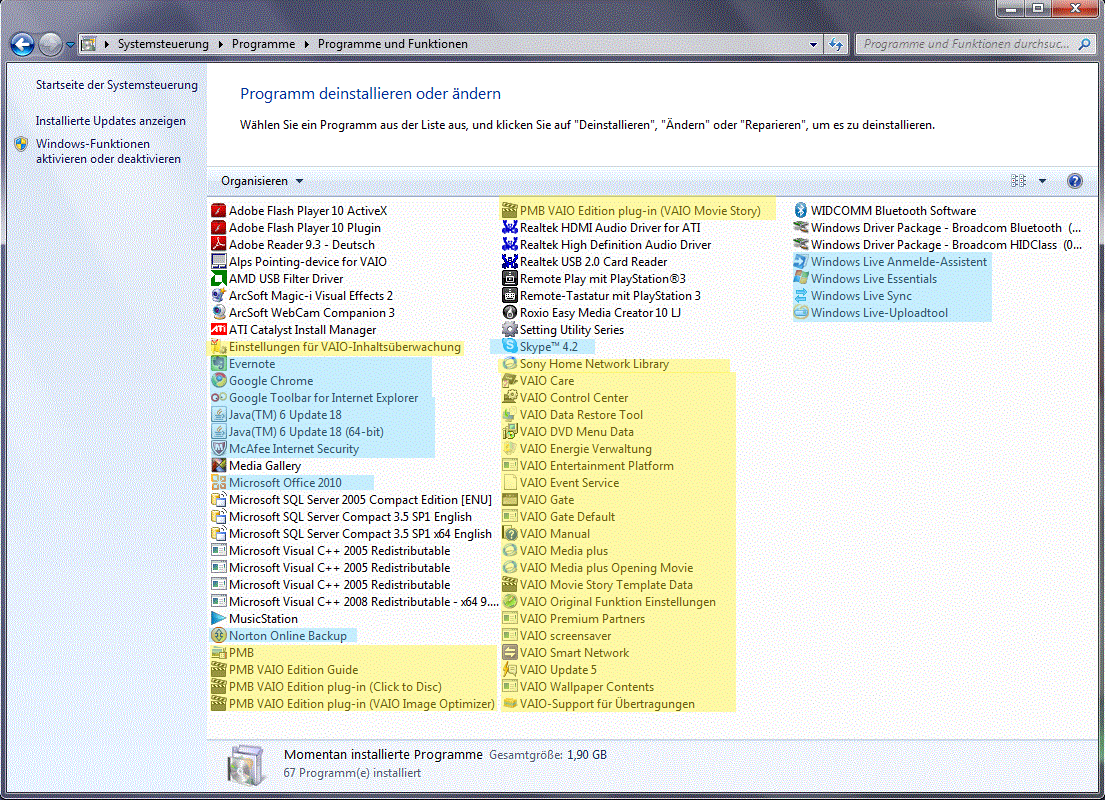The width and height of the screenshot is (1105, 800).
Task: Select PMB VAIO Edition plug-in (Click to Disc)
Action: pos(327,687)
